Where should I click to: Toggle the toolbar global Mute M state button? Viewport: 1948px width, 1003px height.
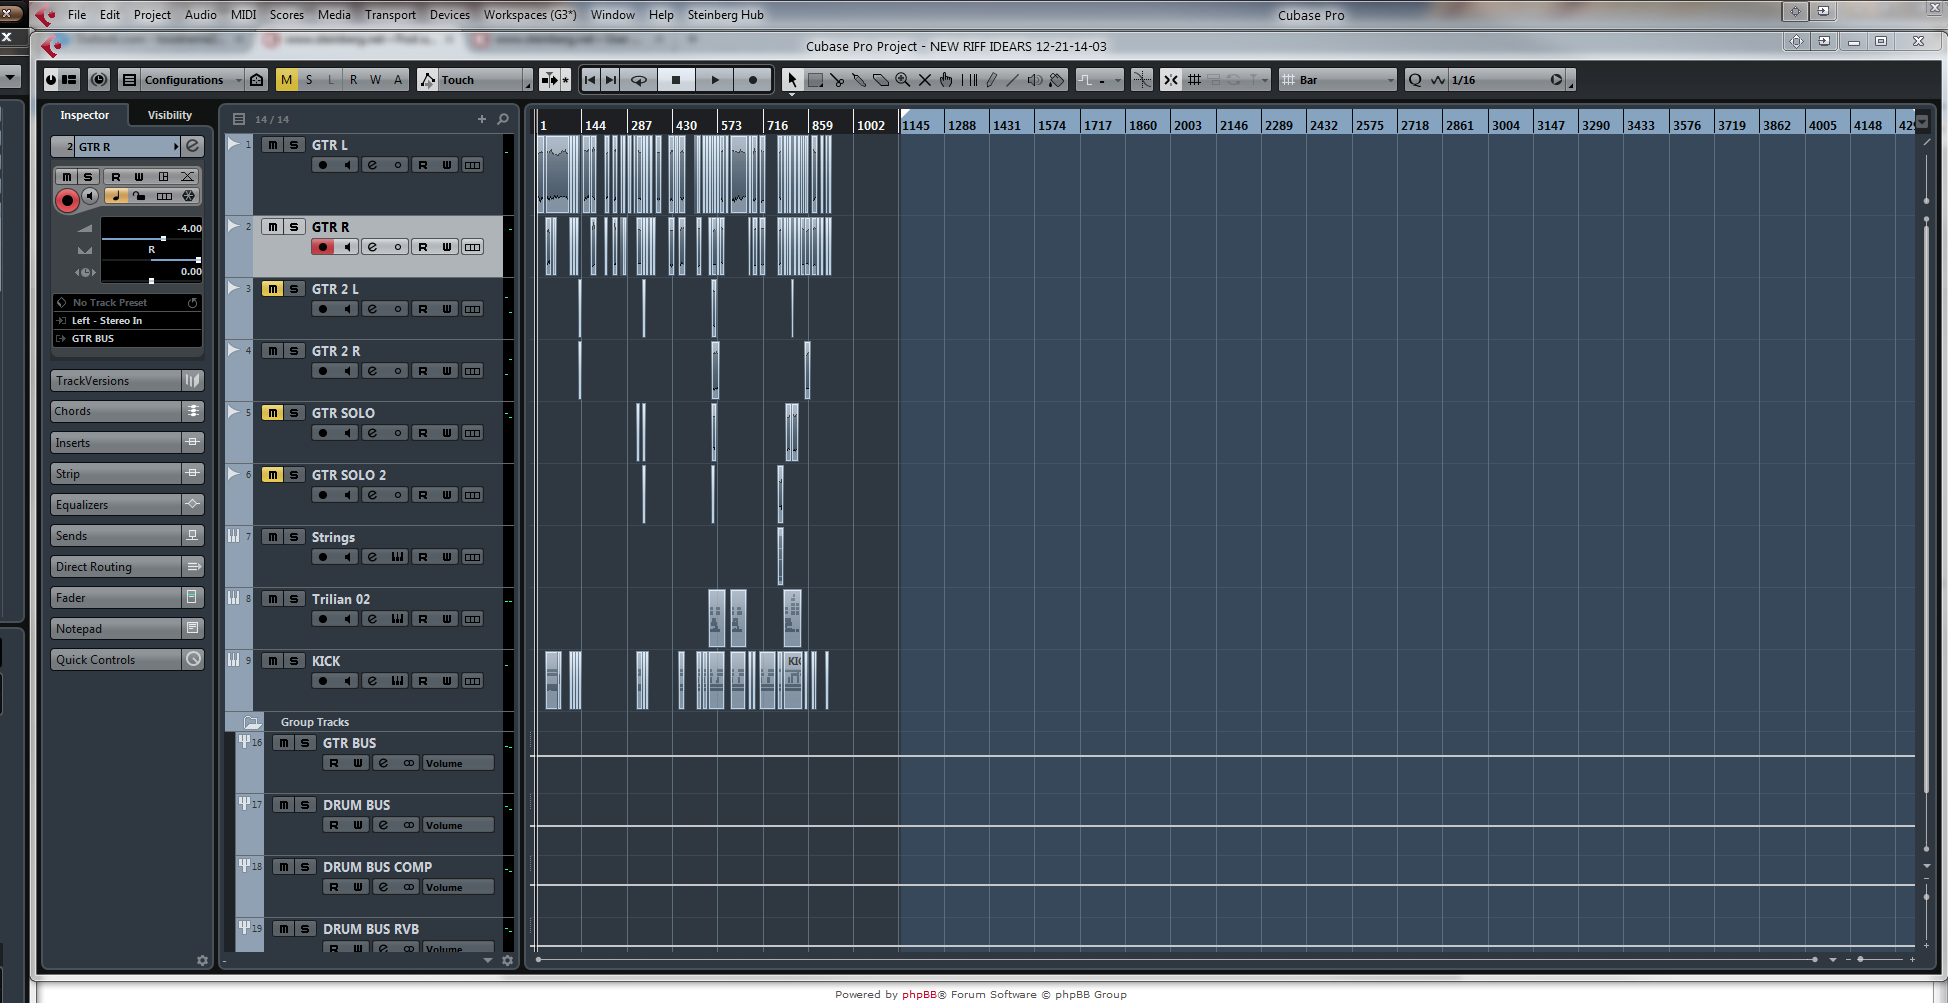(x=287, y=80)
